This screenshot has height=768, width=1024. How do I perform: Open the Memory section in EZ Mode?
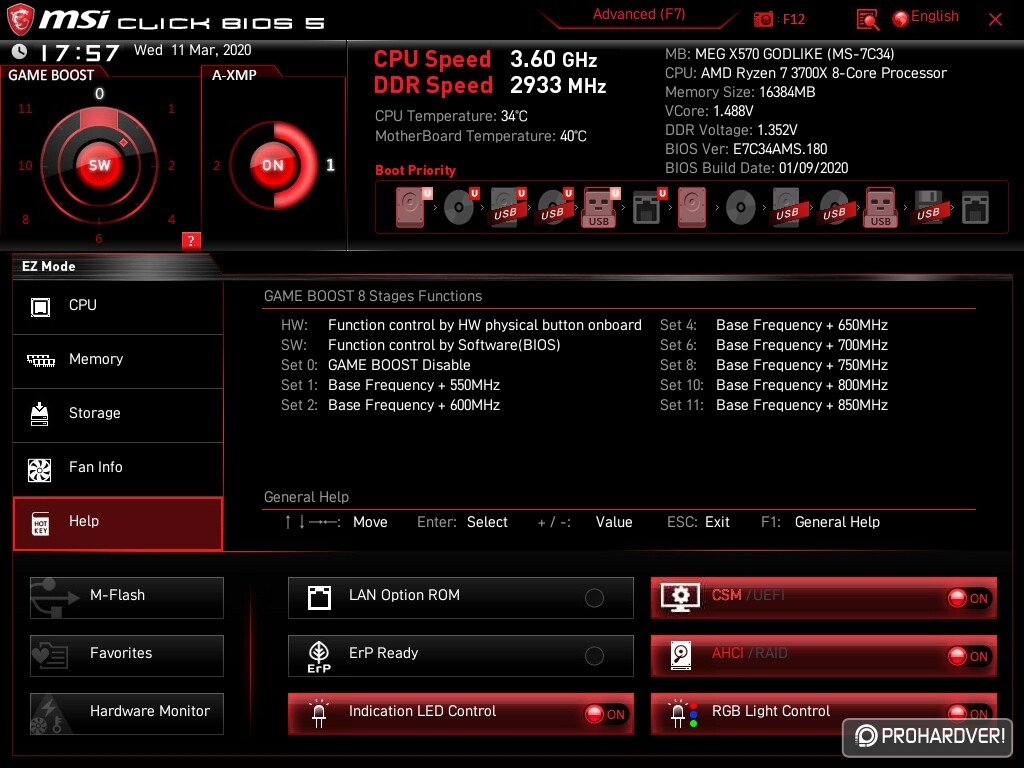(x=118, y=361)
